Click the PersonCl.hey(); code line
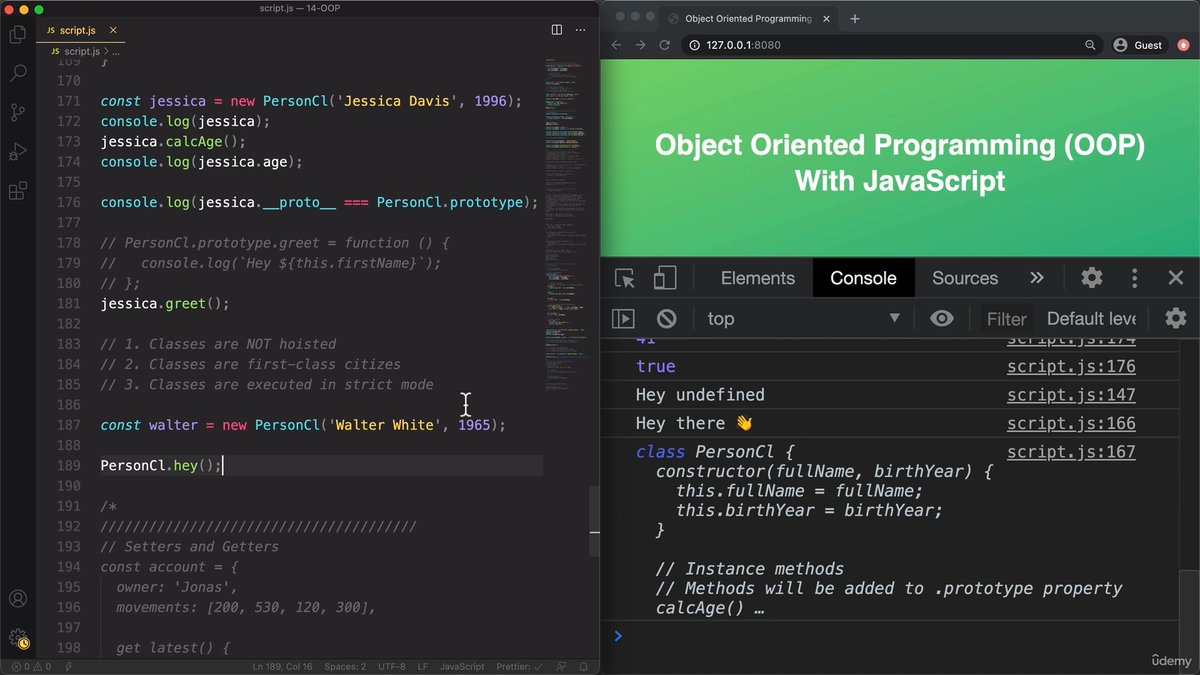The height and width of the screenshot is (675, 1200). 161,466
